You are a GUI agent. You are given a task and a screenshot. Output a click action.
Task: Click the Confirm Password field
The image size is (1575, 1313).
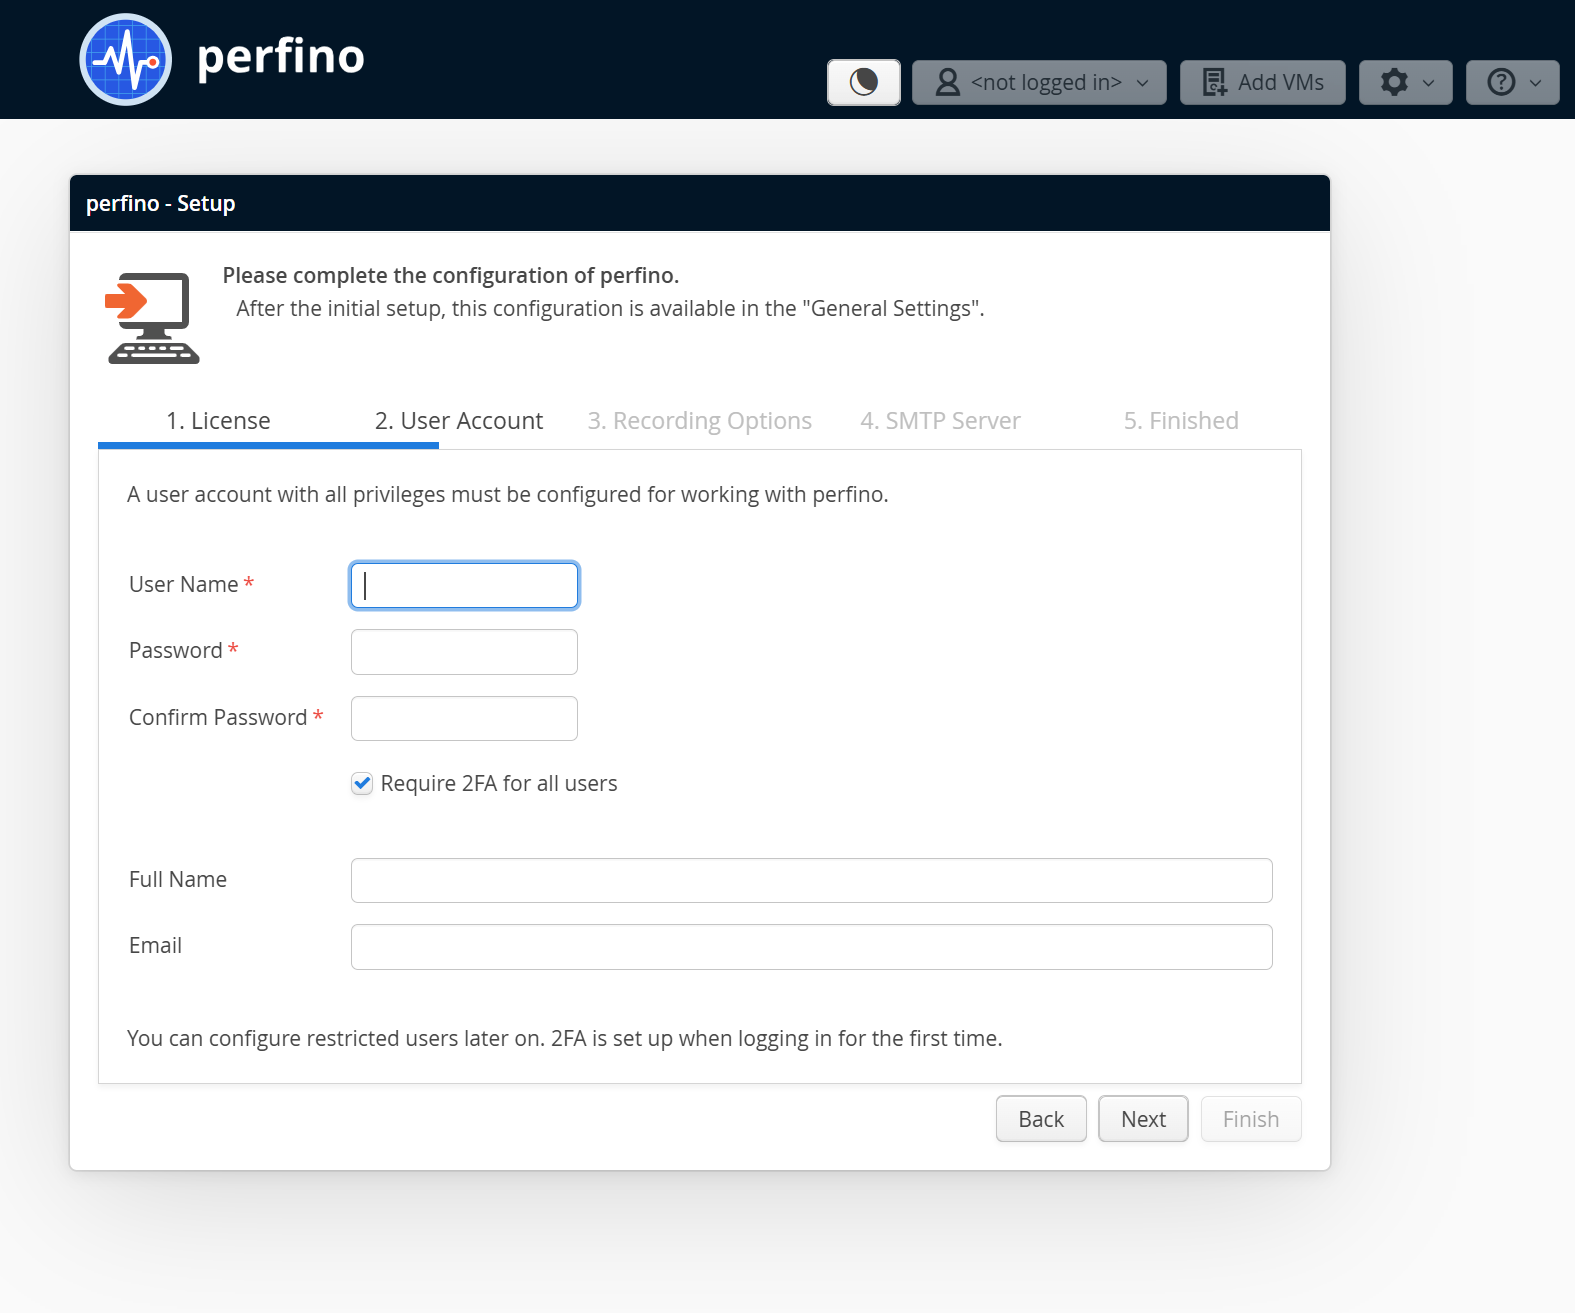tap(464, 718)
